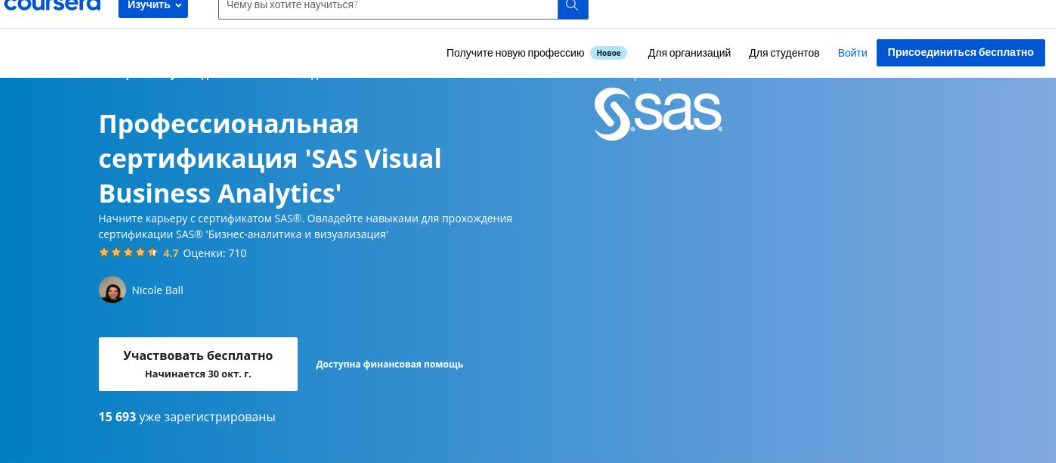Image resolution: width=1056 pixels, height=463 pixels.
Task: Click the Coursera logo
Action: click(52, 5)
